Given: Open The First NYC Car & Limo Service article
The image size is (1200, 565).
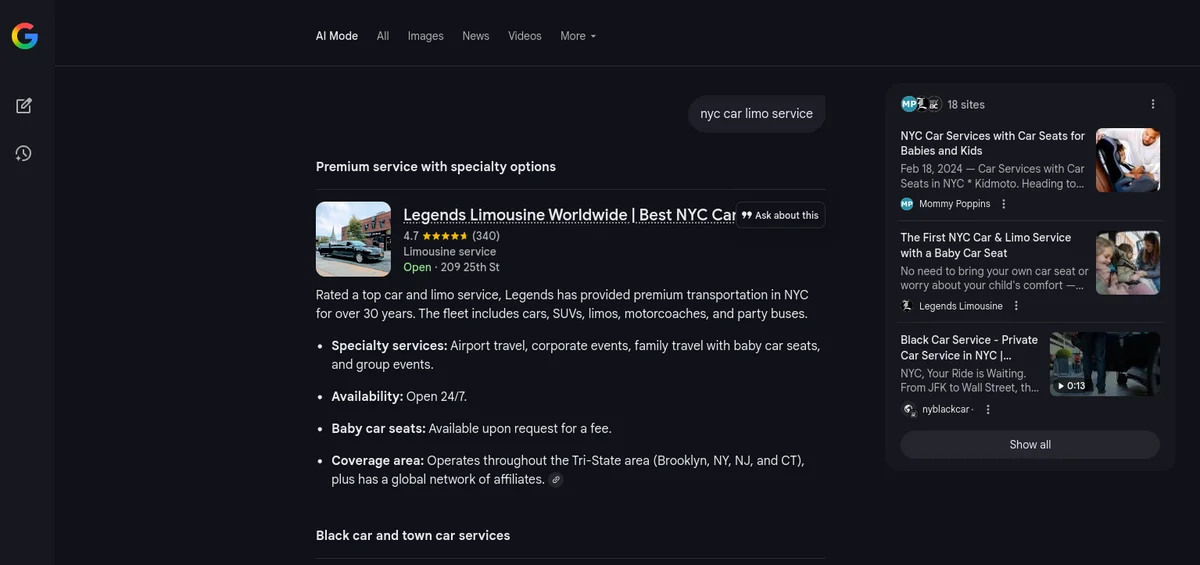Looking at the screenshot, I should pyautogui.click(x=986, y=245).
